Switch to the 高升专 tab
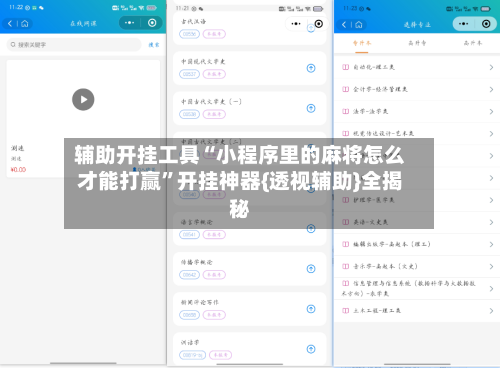Image resolution: width=500 pixels, height=368 pixels. pos(417,43)
